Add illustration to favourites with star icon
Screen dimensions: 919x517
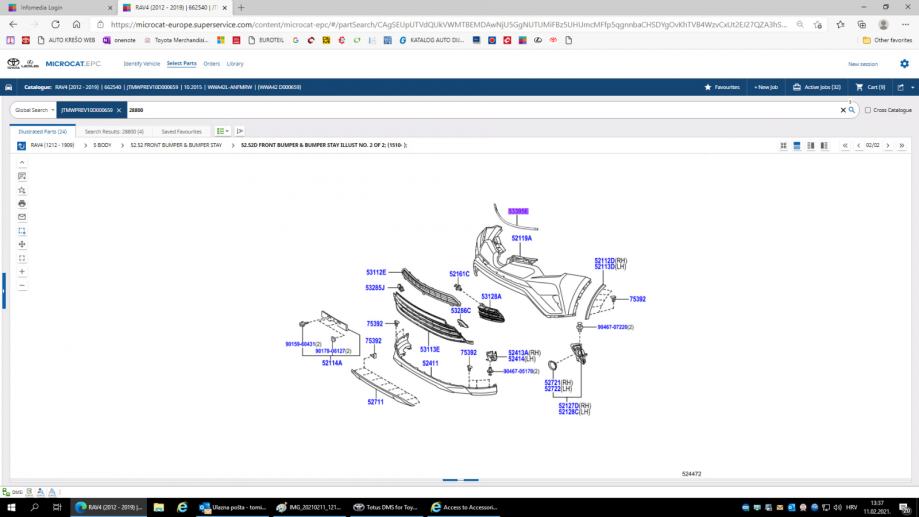(22, 189)
